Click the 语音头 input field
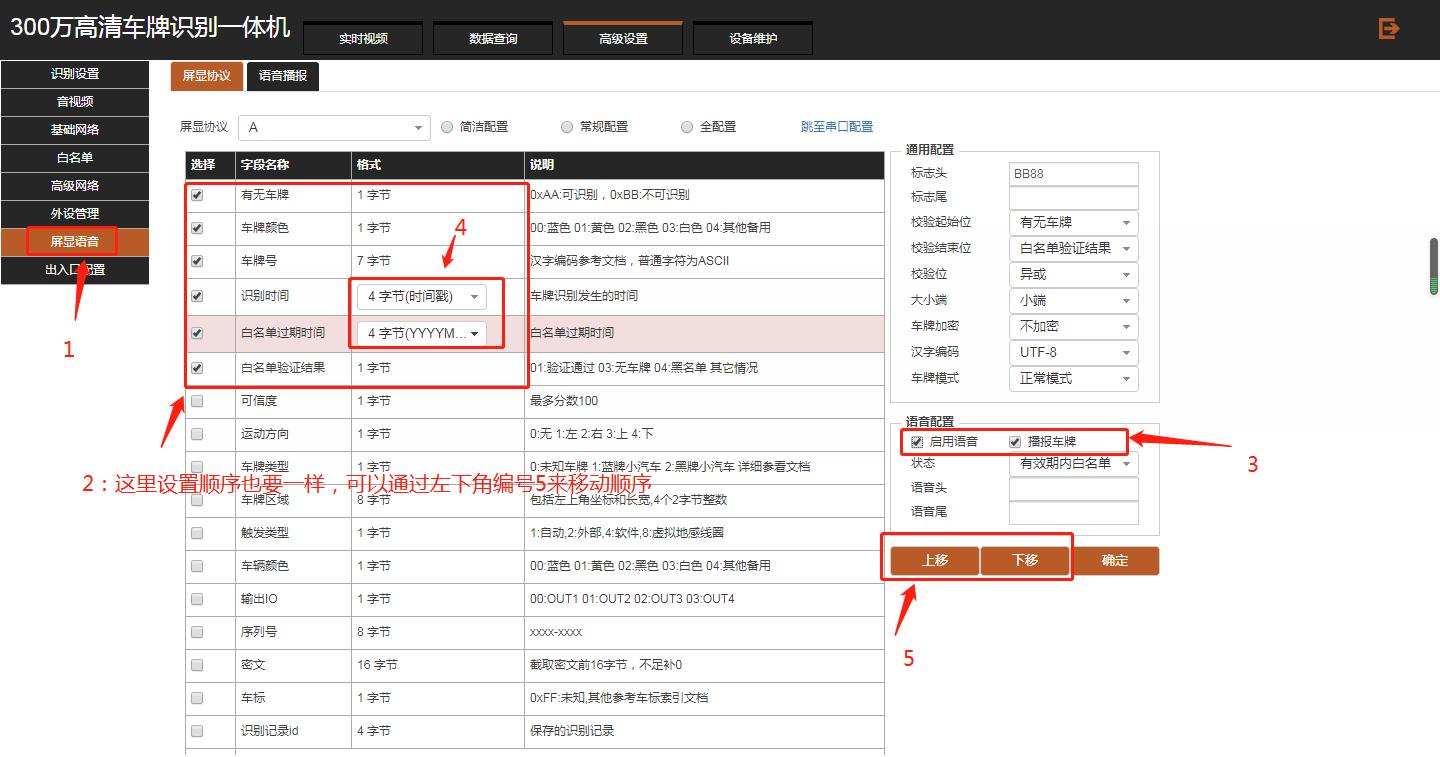The image size is (1440, 757). tap(1074, 489)
